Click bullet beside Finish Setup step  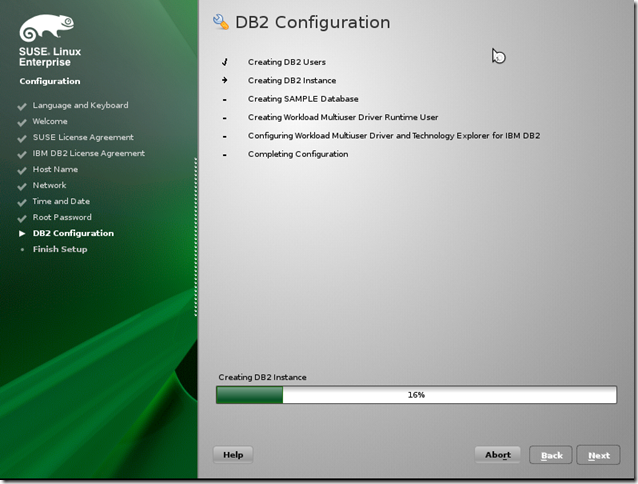[22, 249]
